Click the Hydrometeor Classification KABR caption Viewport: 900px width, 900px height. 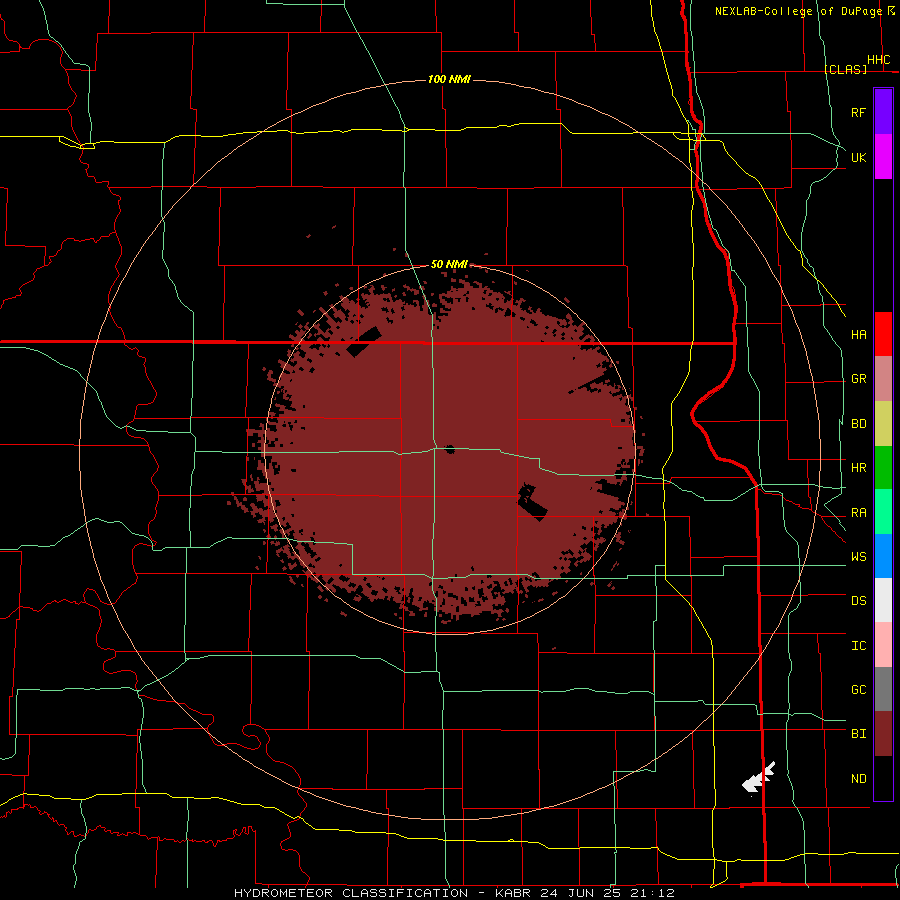pos(455,893)
